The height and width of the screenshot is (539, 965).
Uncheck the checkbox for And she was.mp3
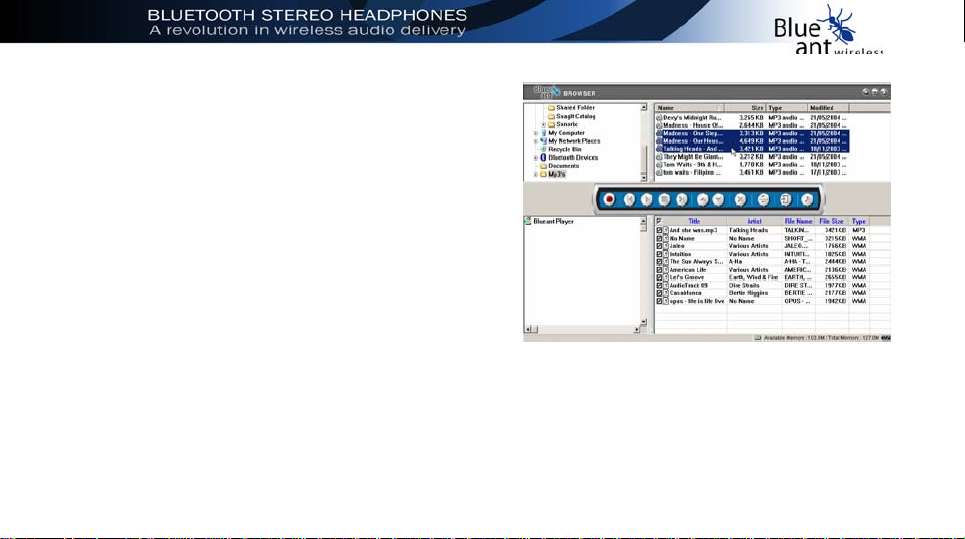click(659, 230)
